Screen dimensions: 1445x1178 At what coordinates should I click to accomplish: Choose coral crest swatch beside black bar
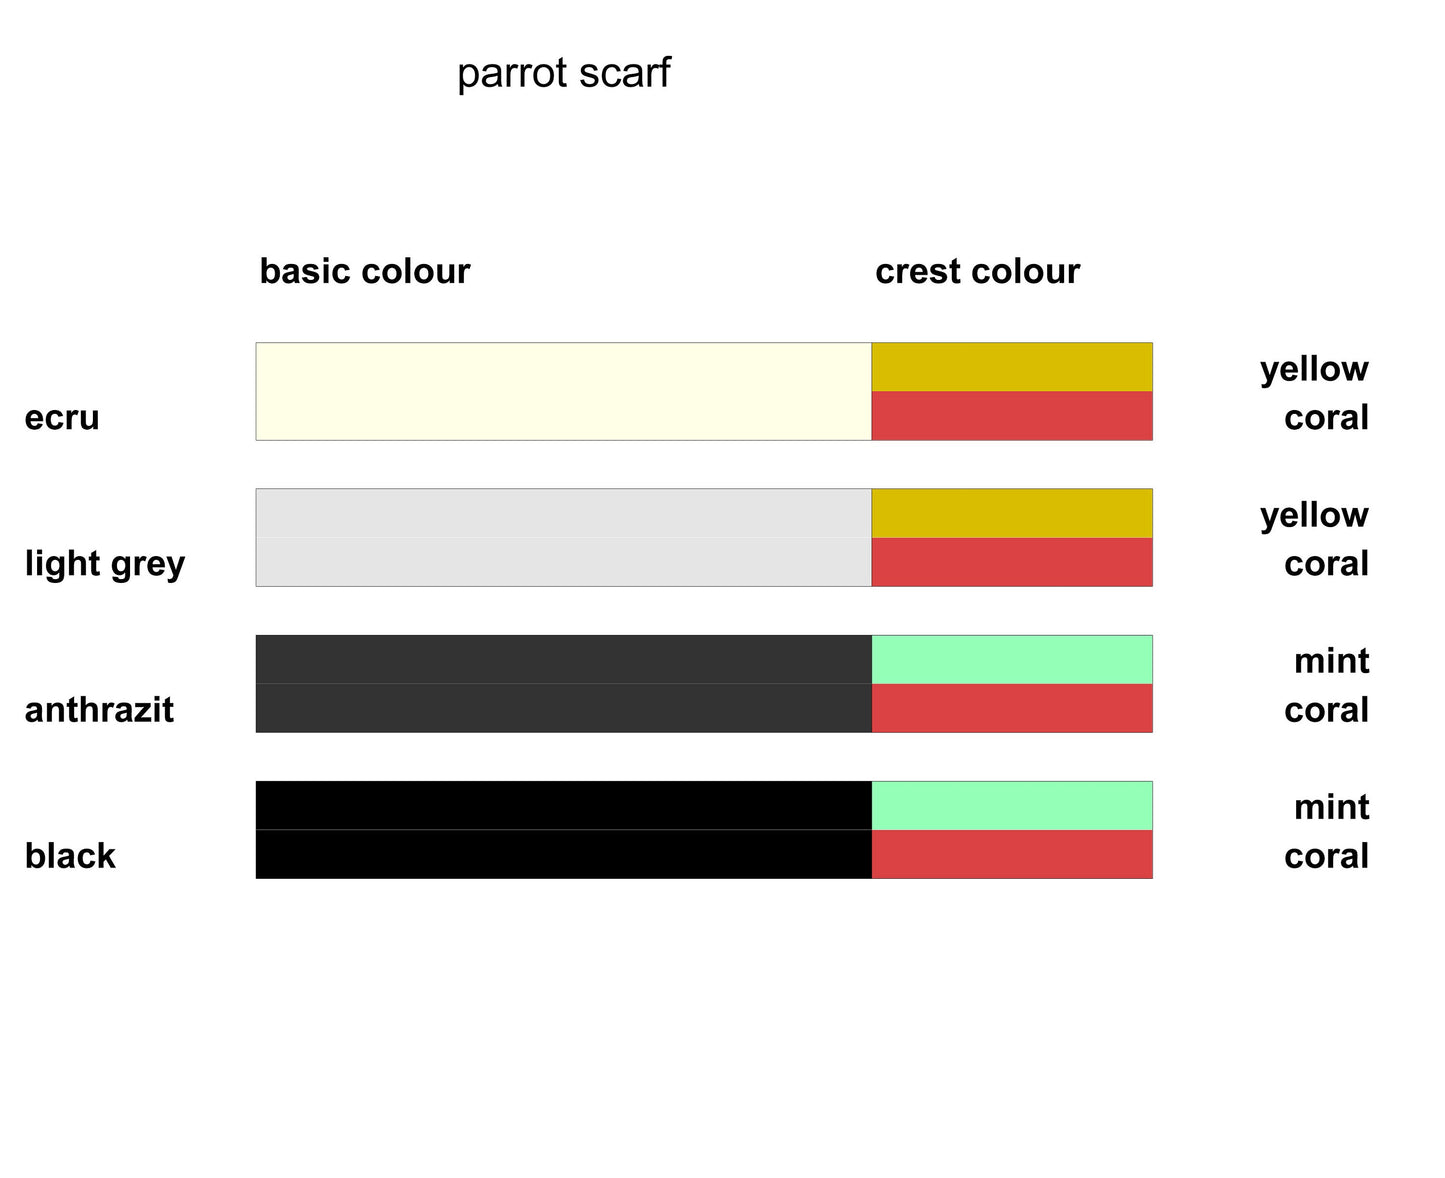coord(1011,854)
